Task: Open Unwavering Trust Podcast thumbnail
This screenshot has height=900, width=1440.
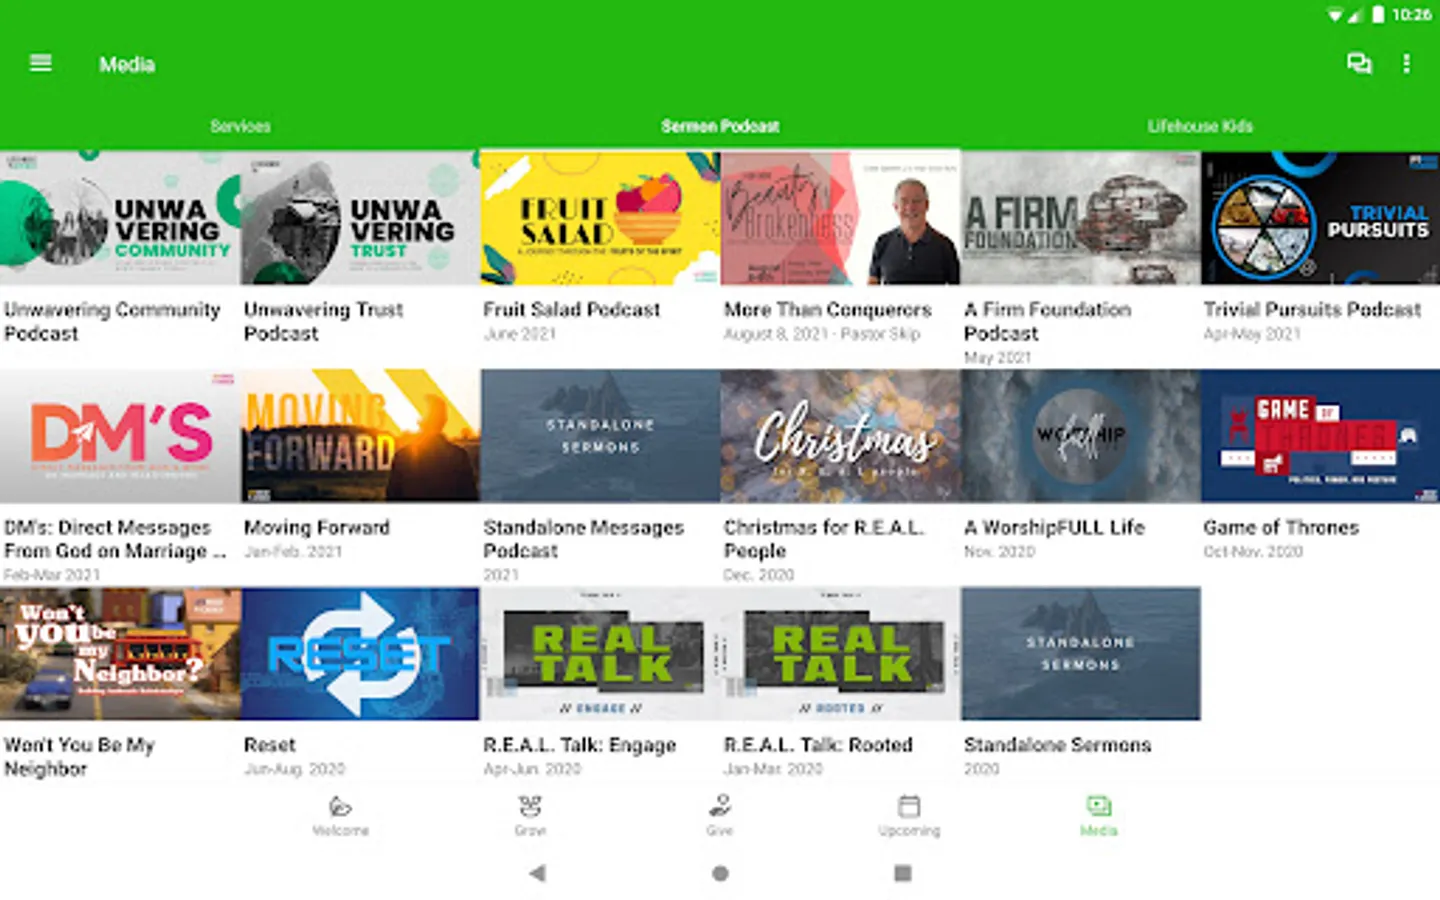Action: tap(360, 218)
